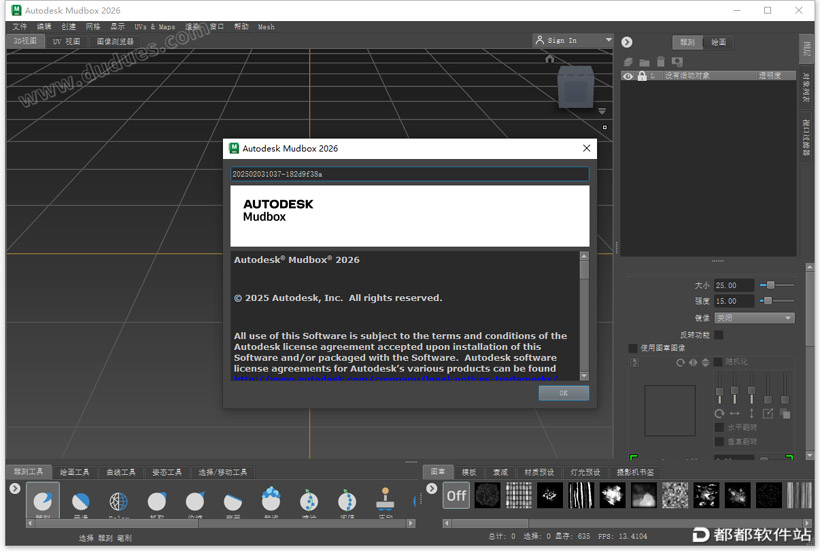Image resolution: width=820 pixels, height=551 pixels.
Task: Click the new layer icon in layers panel
Action: tap(629, 62)
